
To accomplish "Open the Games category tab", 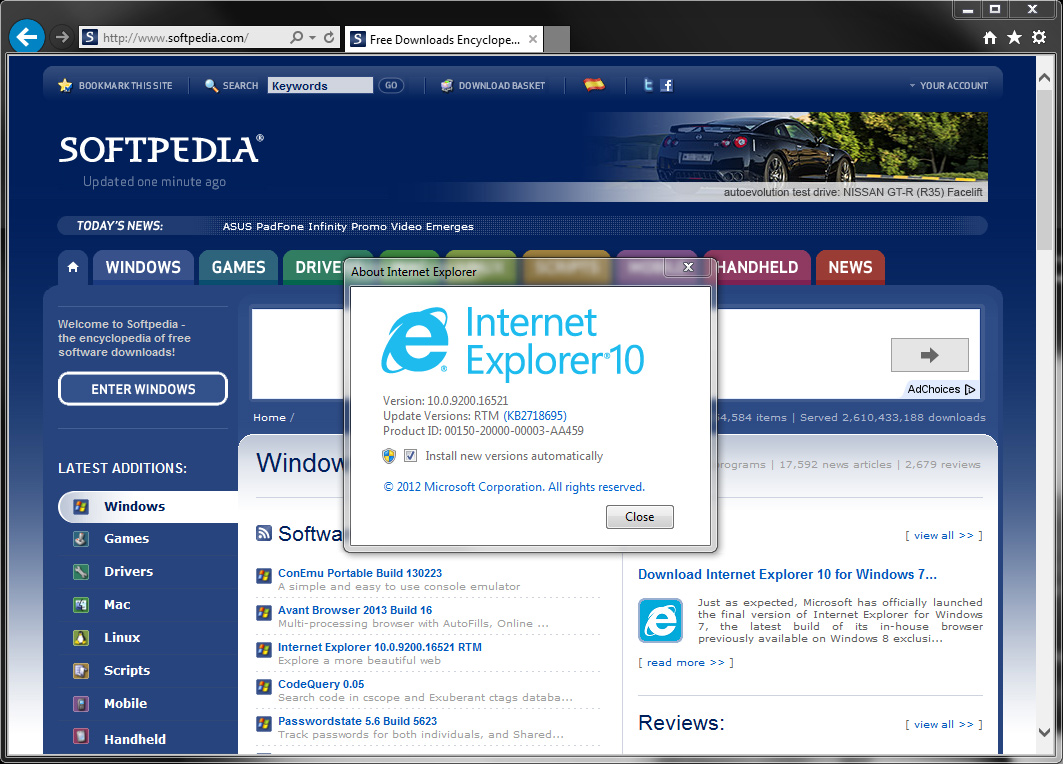I will 238,267.
